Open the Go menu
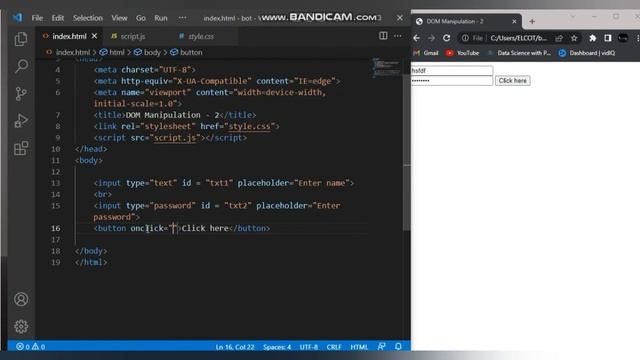 pyautogui.click(x=141, y=18)
